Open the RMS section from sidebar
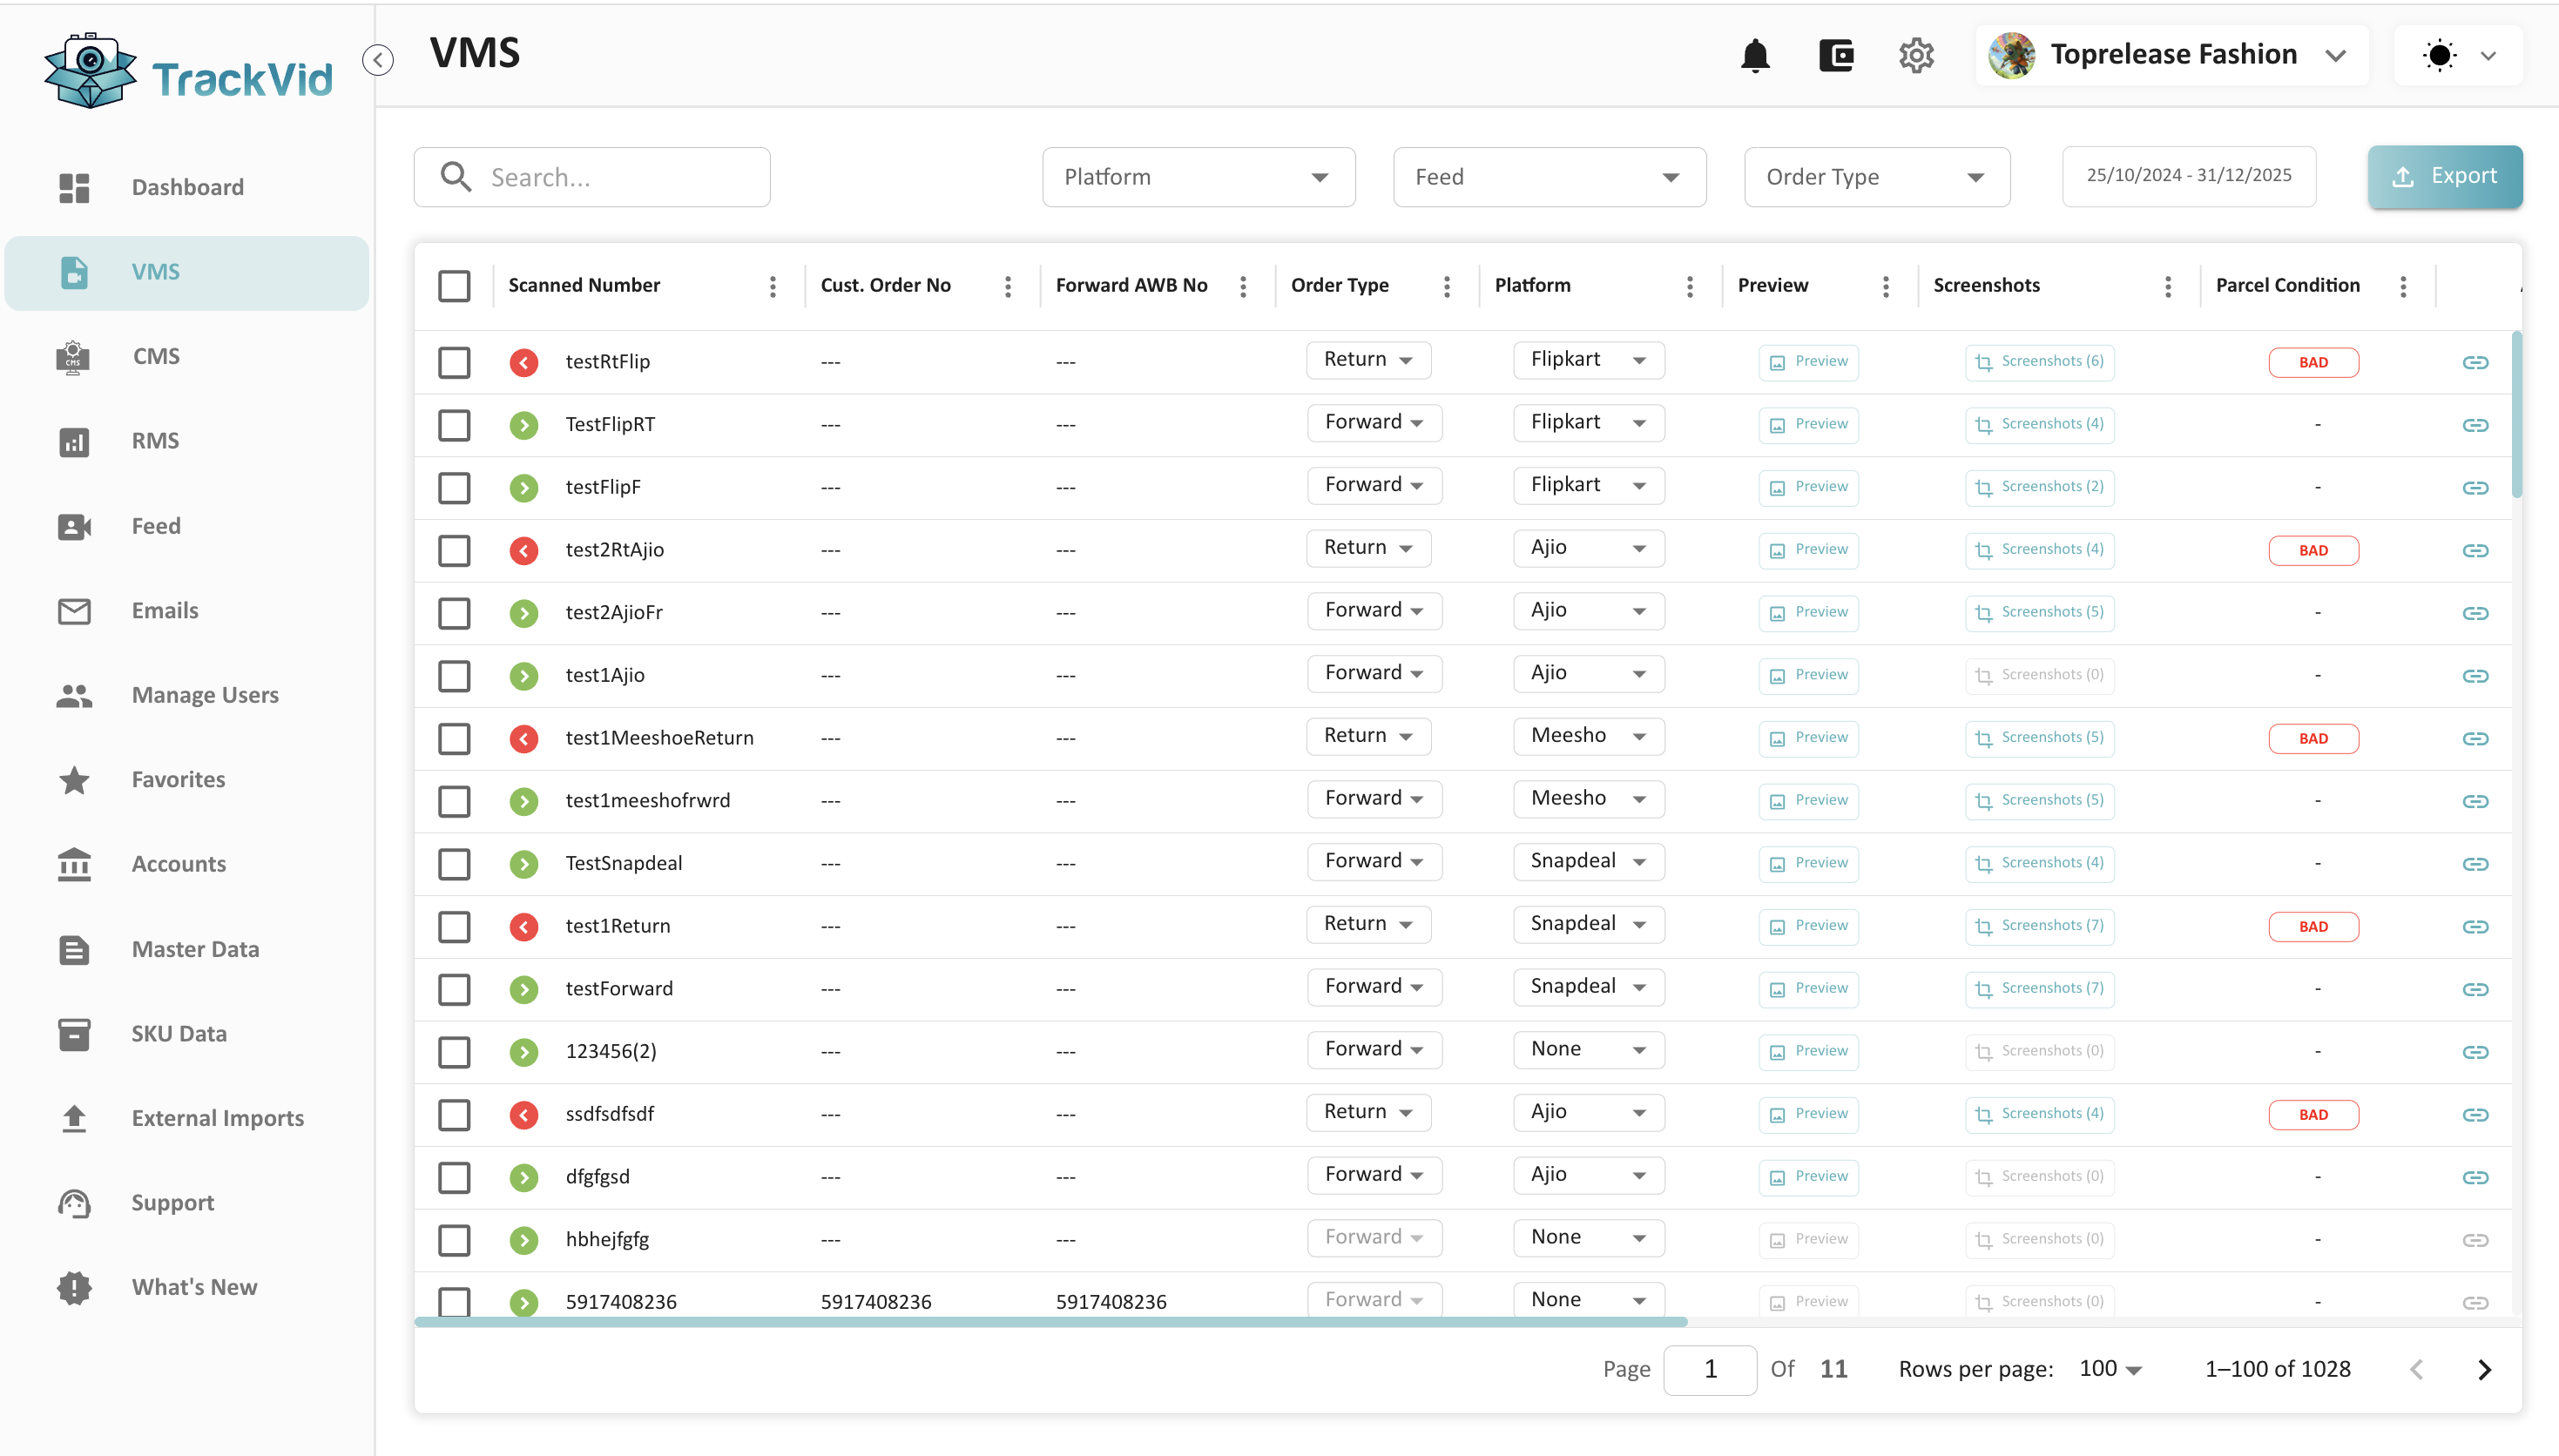This screenshot has width=2559, height=1456. 154,440
